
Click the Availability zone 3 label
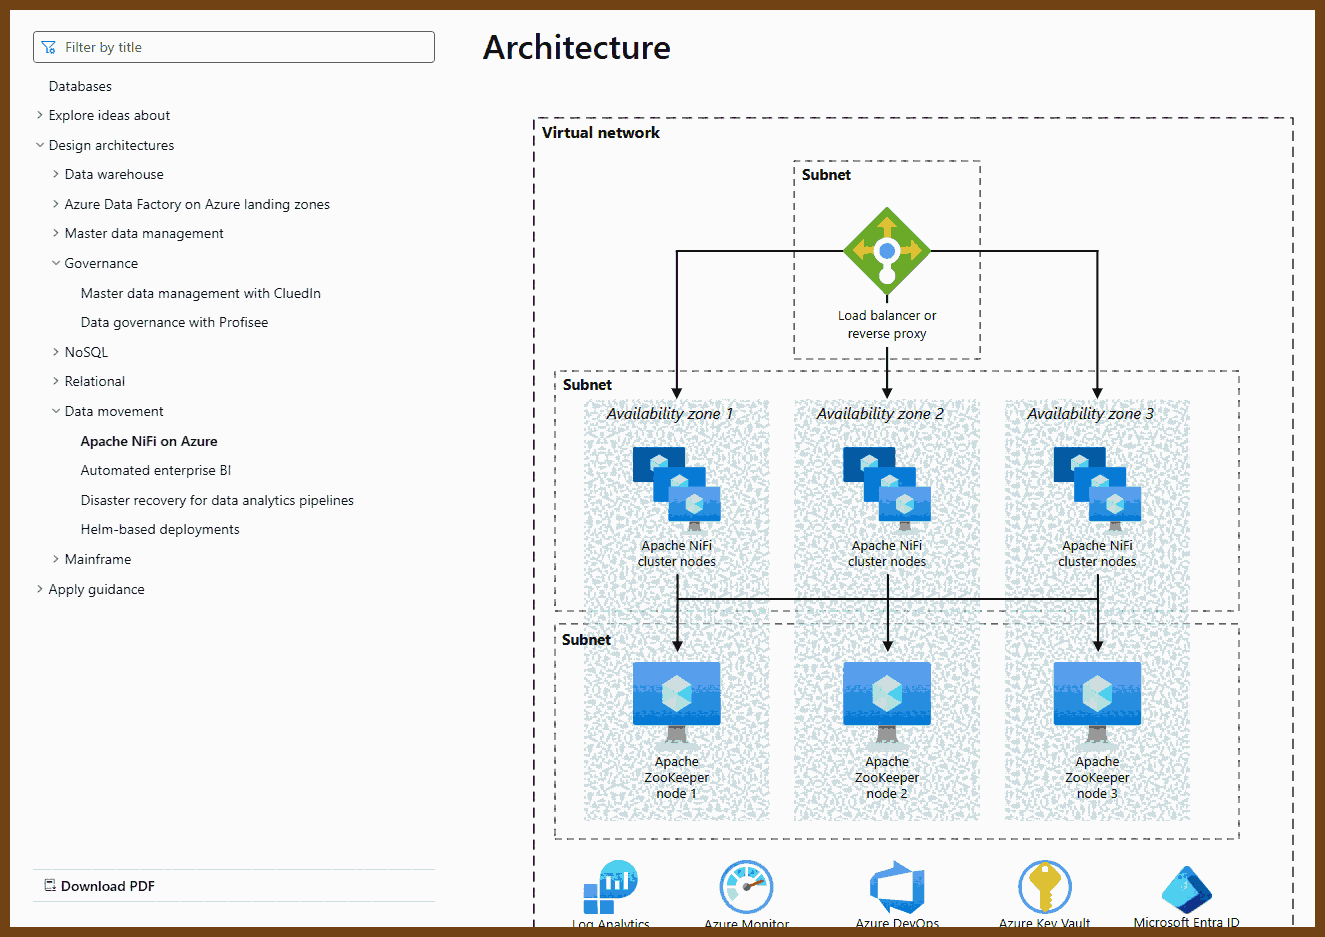[x=1090, y=413]
